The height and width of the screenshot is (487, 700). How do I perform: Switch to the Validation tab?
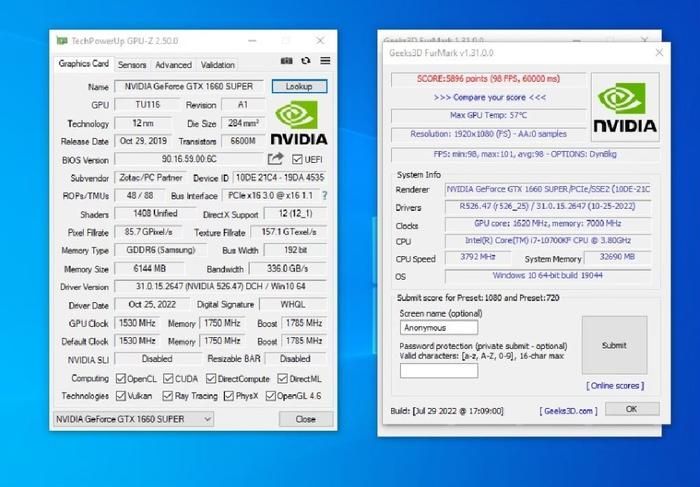(x=218, y=64)
